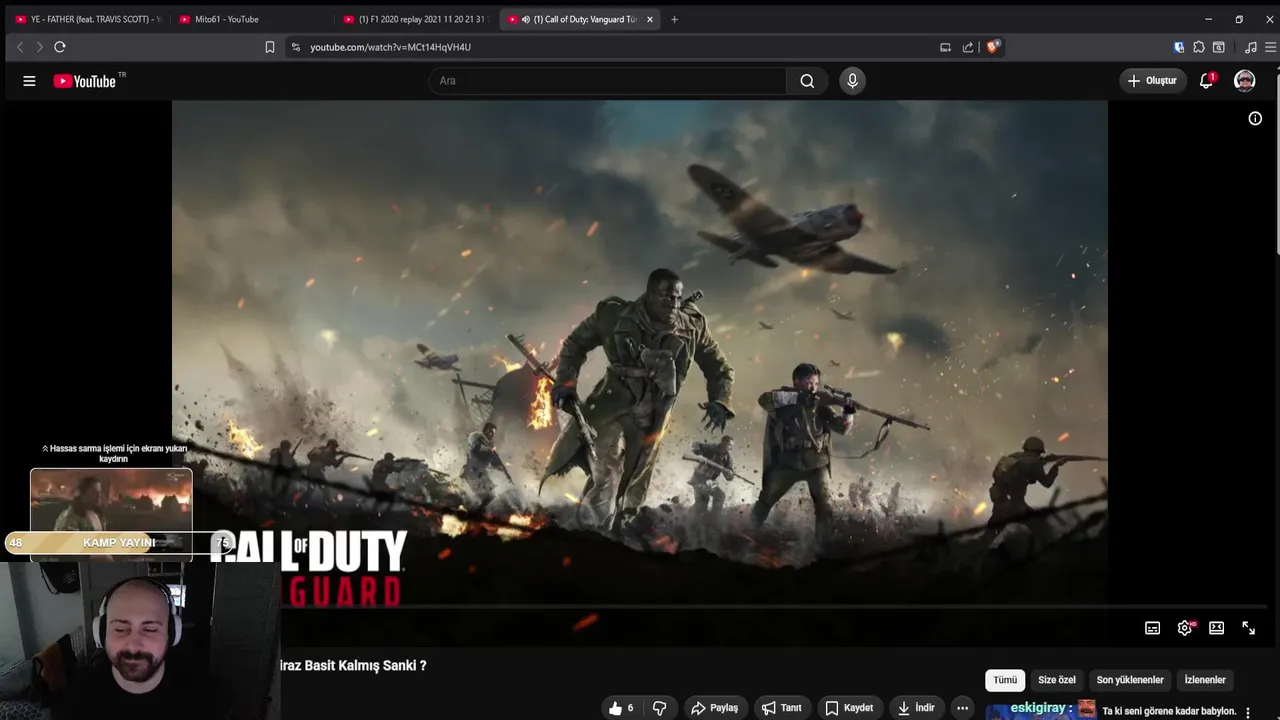The height and width of the screenshot is (720, 1280).
Task: Bookmark this page
Action: point(269,47)
